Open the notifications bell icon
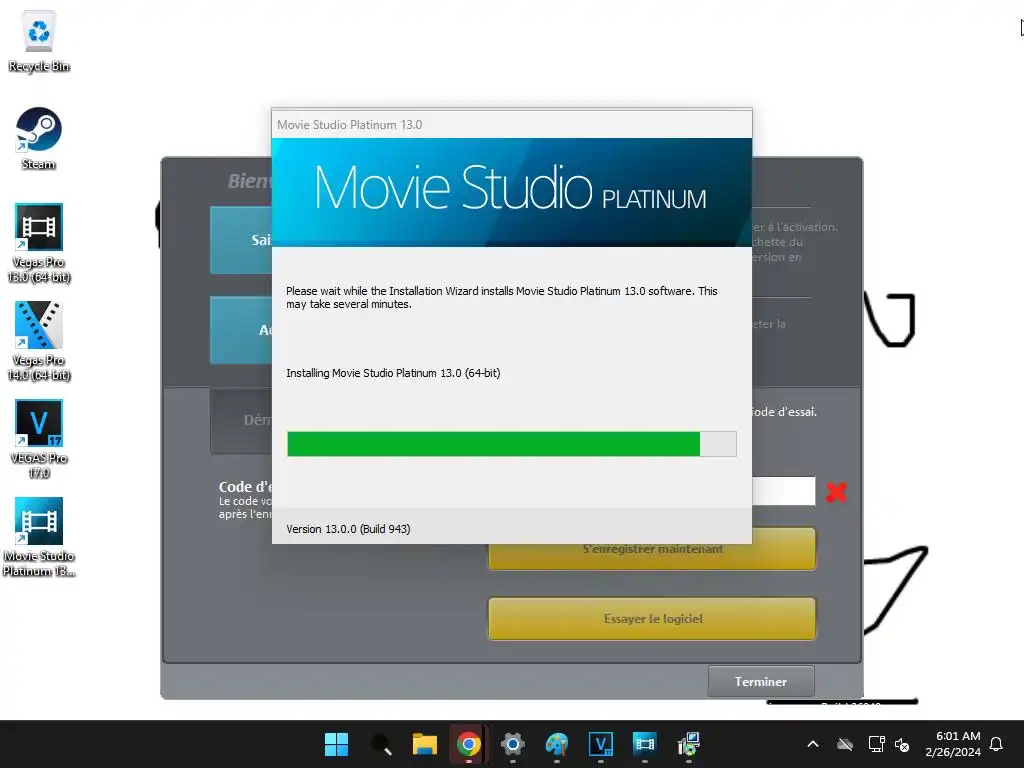The height and width of the screenshot is (768, 1024). click(996, 744)
